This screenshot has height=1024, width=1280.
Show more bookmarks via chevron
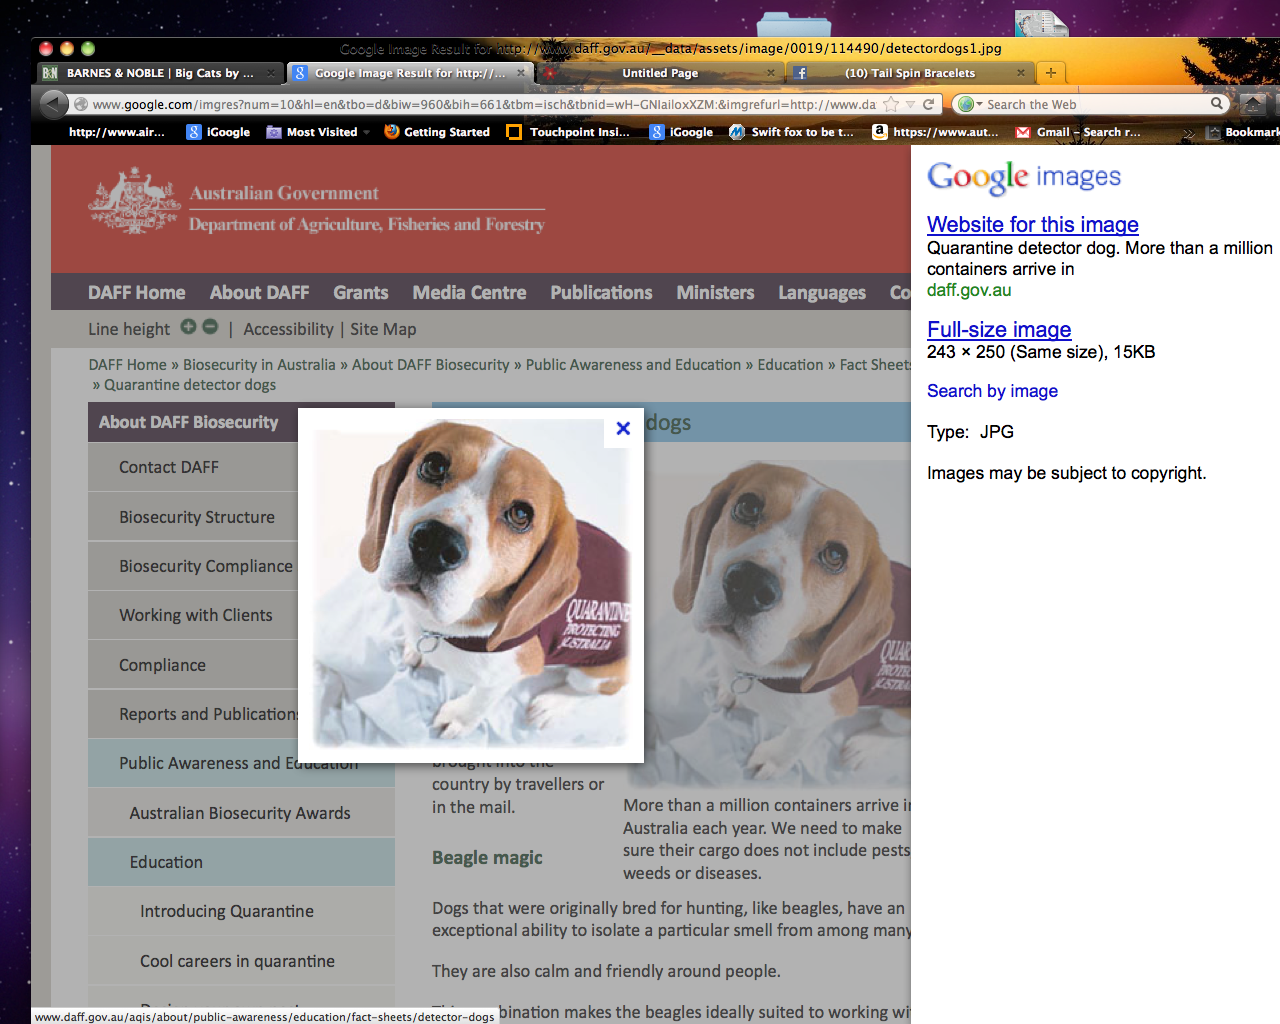pos(1188,133)
